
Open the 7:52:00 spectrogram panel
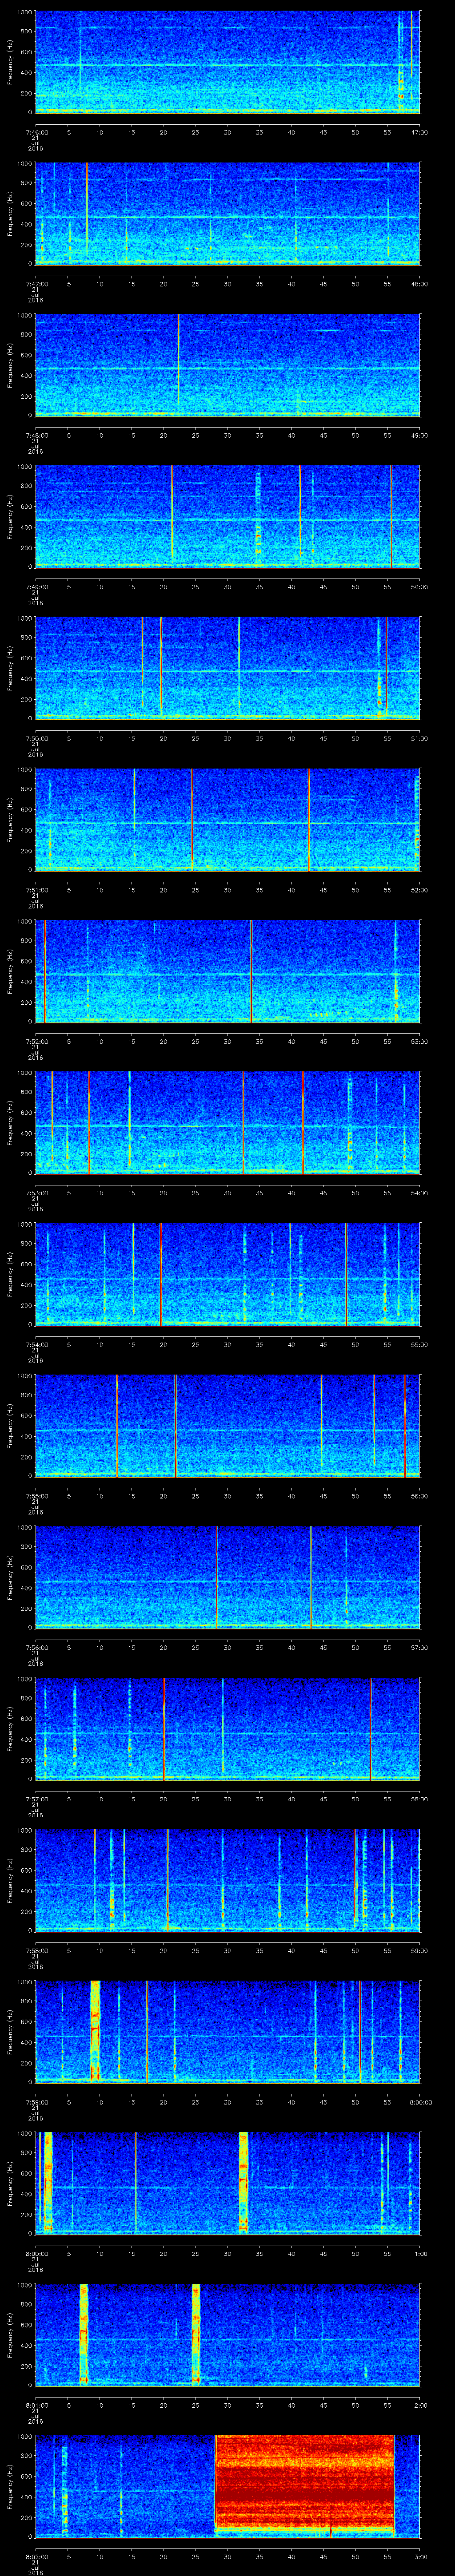pos(228,972)
